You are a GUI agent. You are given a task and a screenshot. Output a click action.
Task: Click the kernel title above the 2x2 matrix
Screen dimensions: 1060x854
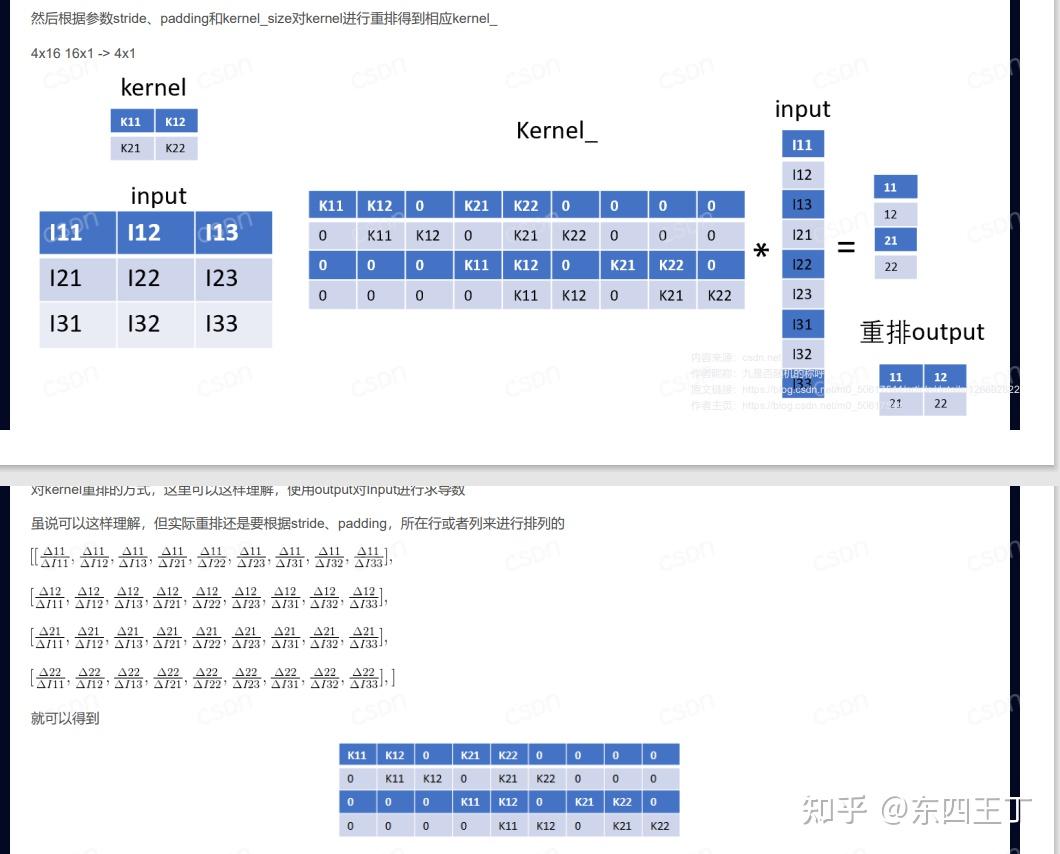[x=153, y=88]
